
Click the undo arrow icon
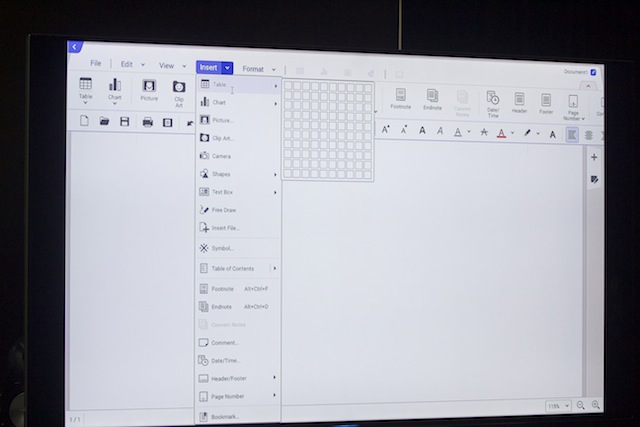click(190, 123)
